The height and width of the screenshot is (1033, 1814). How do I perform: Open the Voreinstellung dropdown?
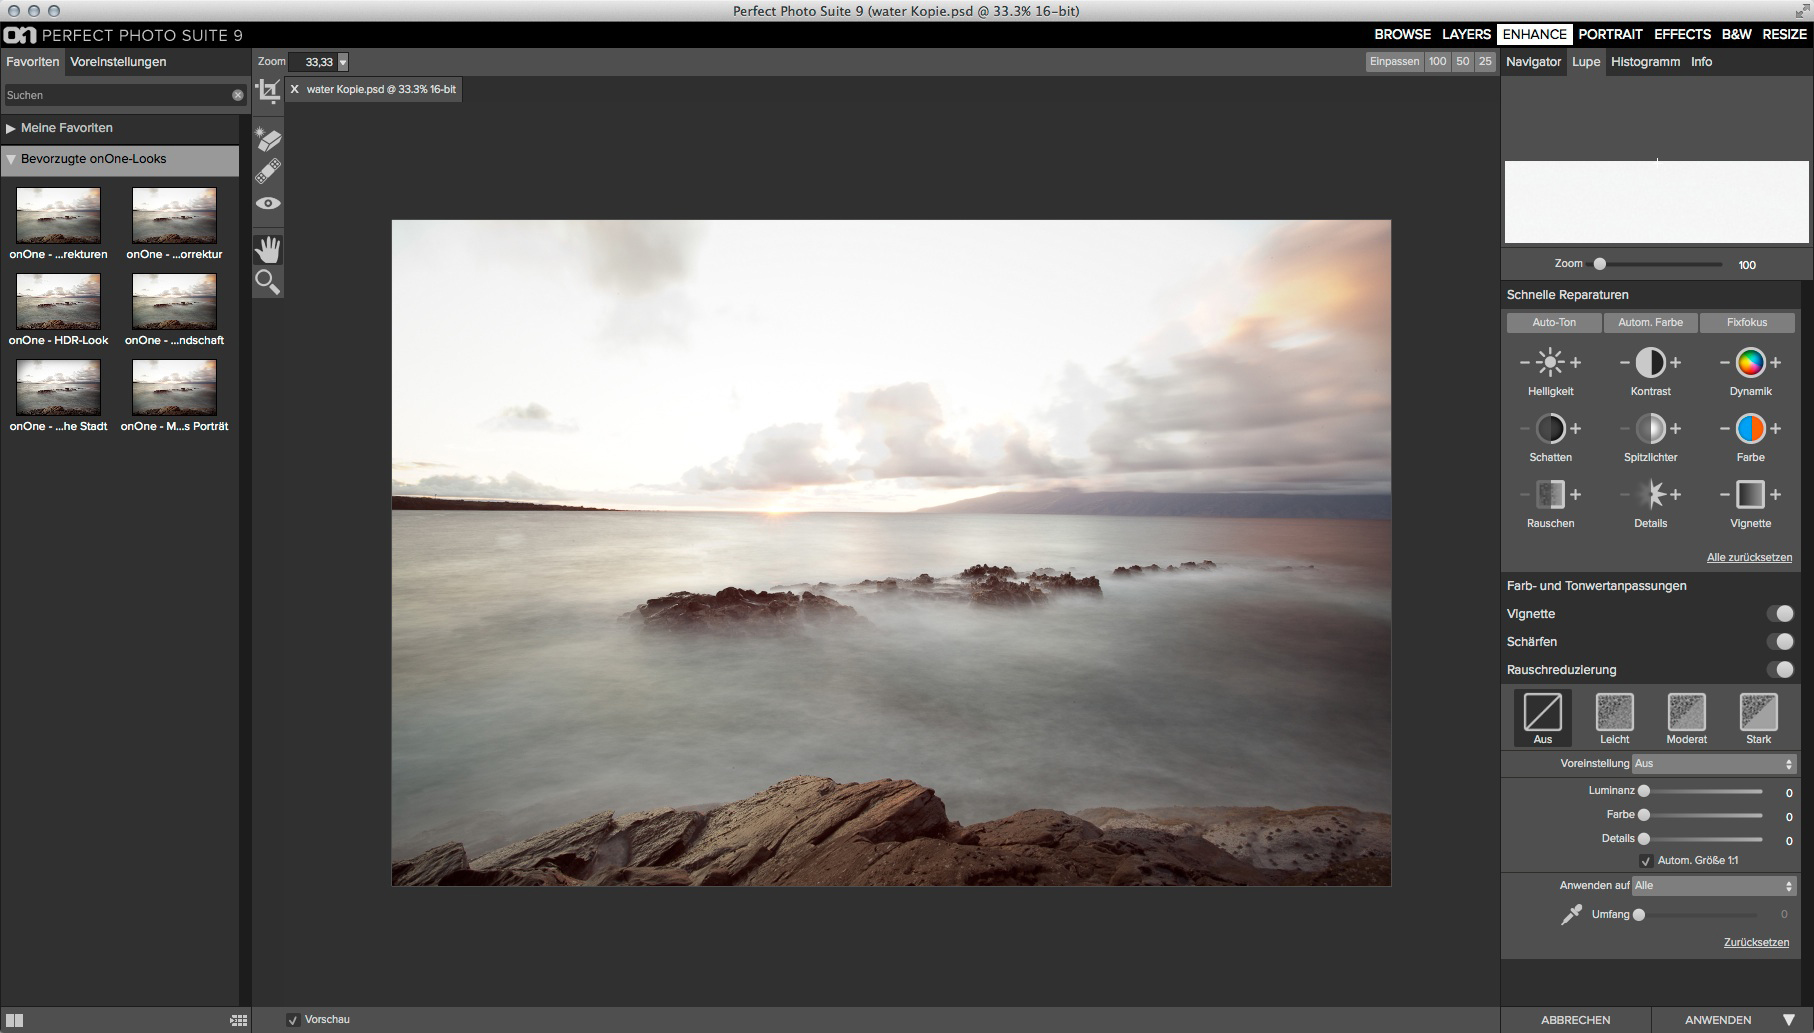pyautogui.click(x=1714, y=764)
